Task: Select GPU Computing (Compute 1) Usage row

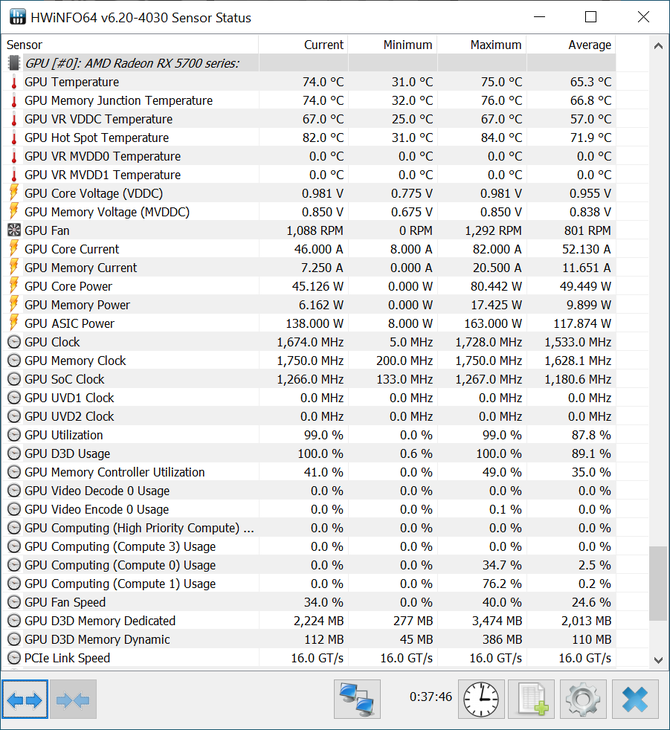Action: (x=309, y=583)
